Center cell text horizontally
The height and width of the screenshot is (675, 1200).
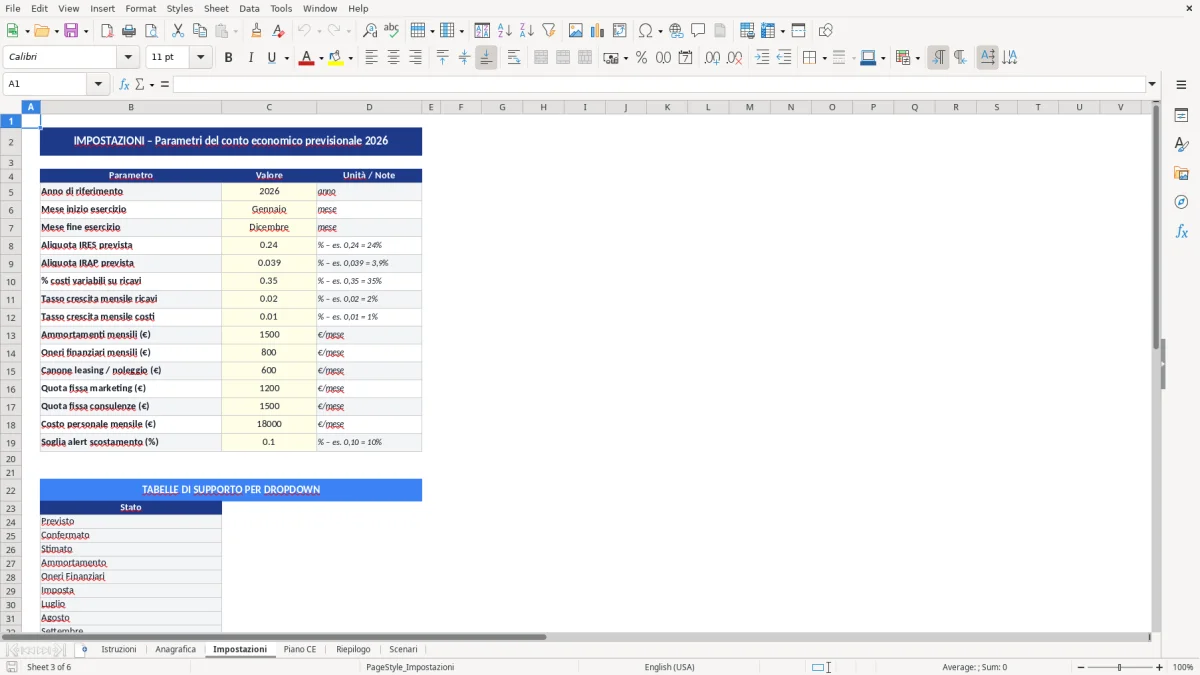393,58
